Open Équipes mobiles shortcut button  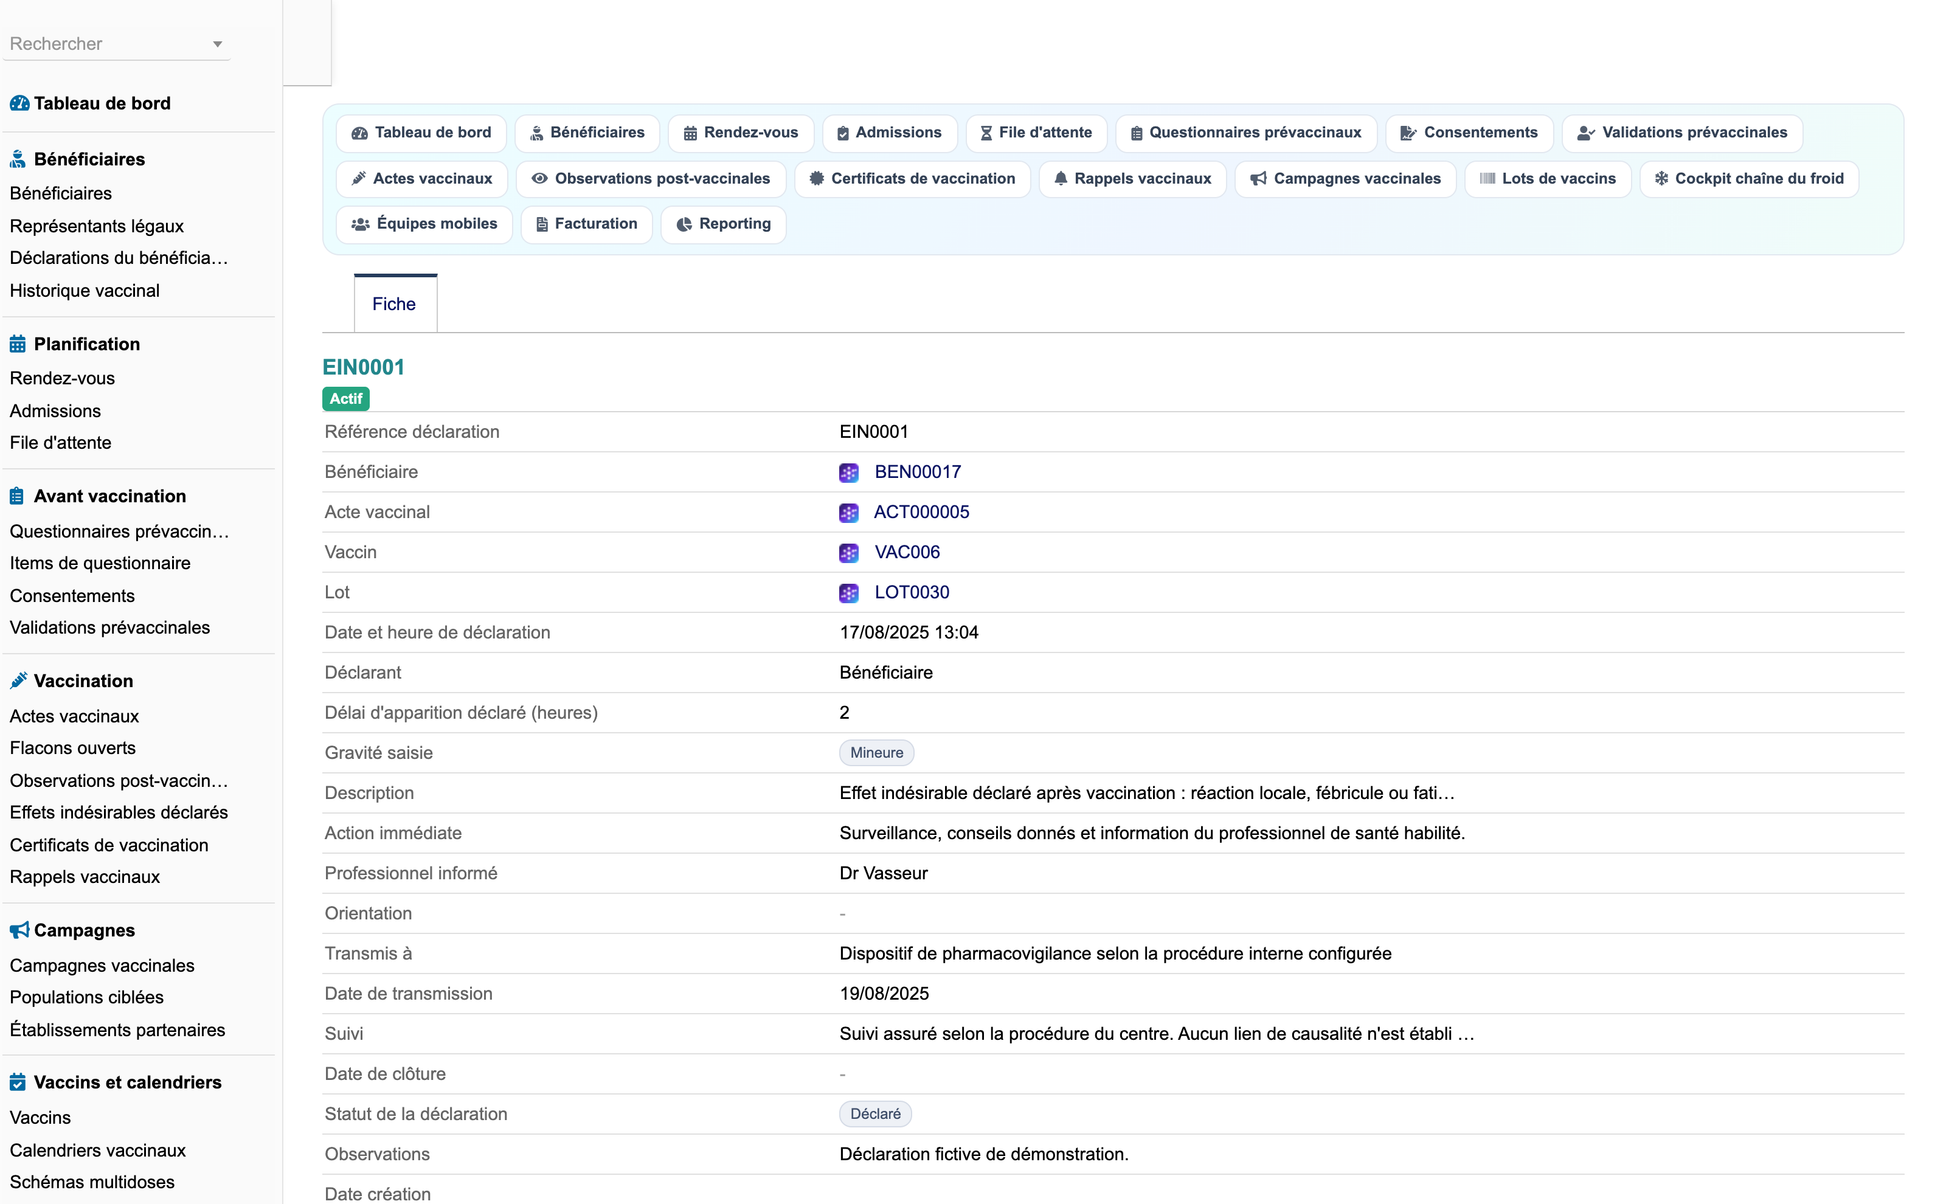tap(424, 224)
